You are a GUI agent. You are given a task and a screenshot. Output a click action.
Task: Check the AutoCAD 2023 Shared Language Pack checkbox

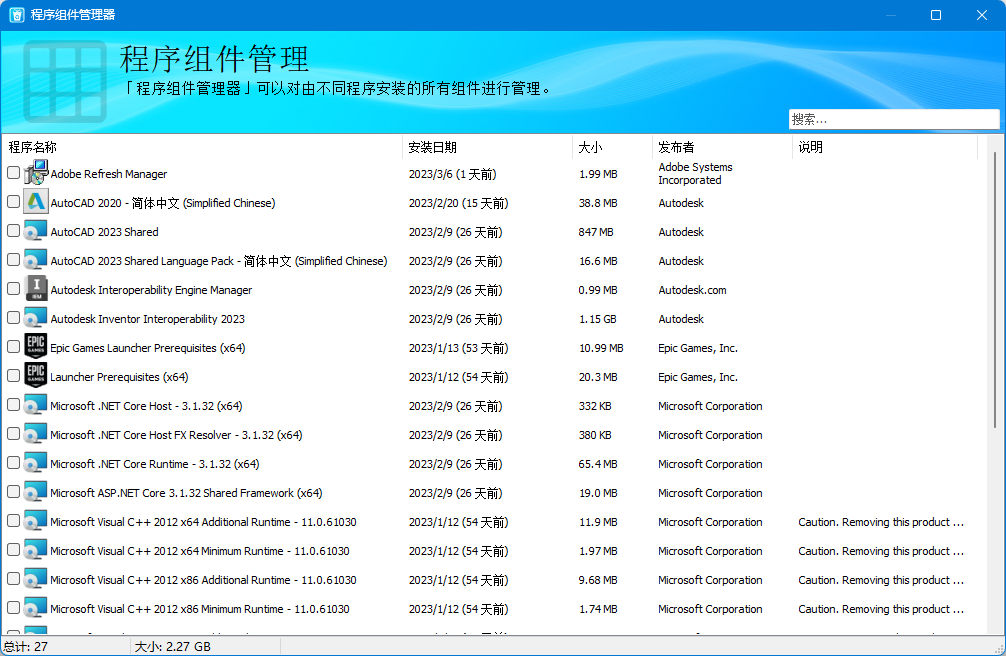tap(13, 259)
